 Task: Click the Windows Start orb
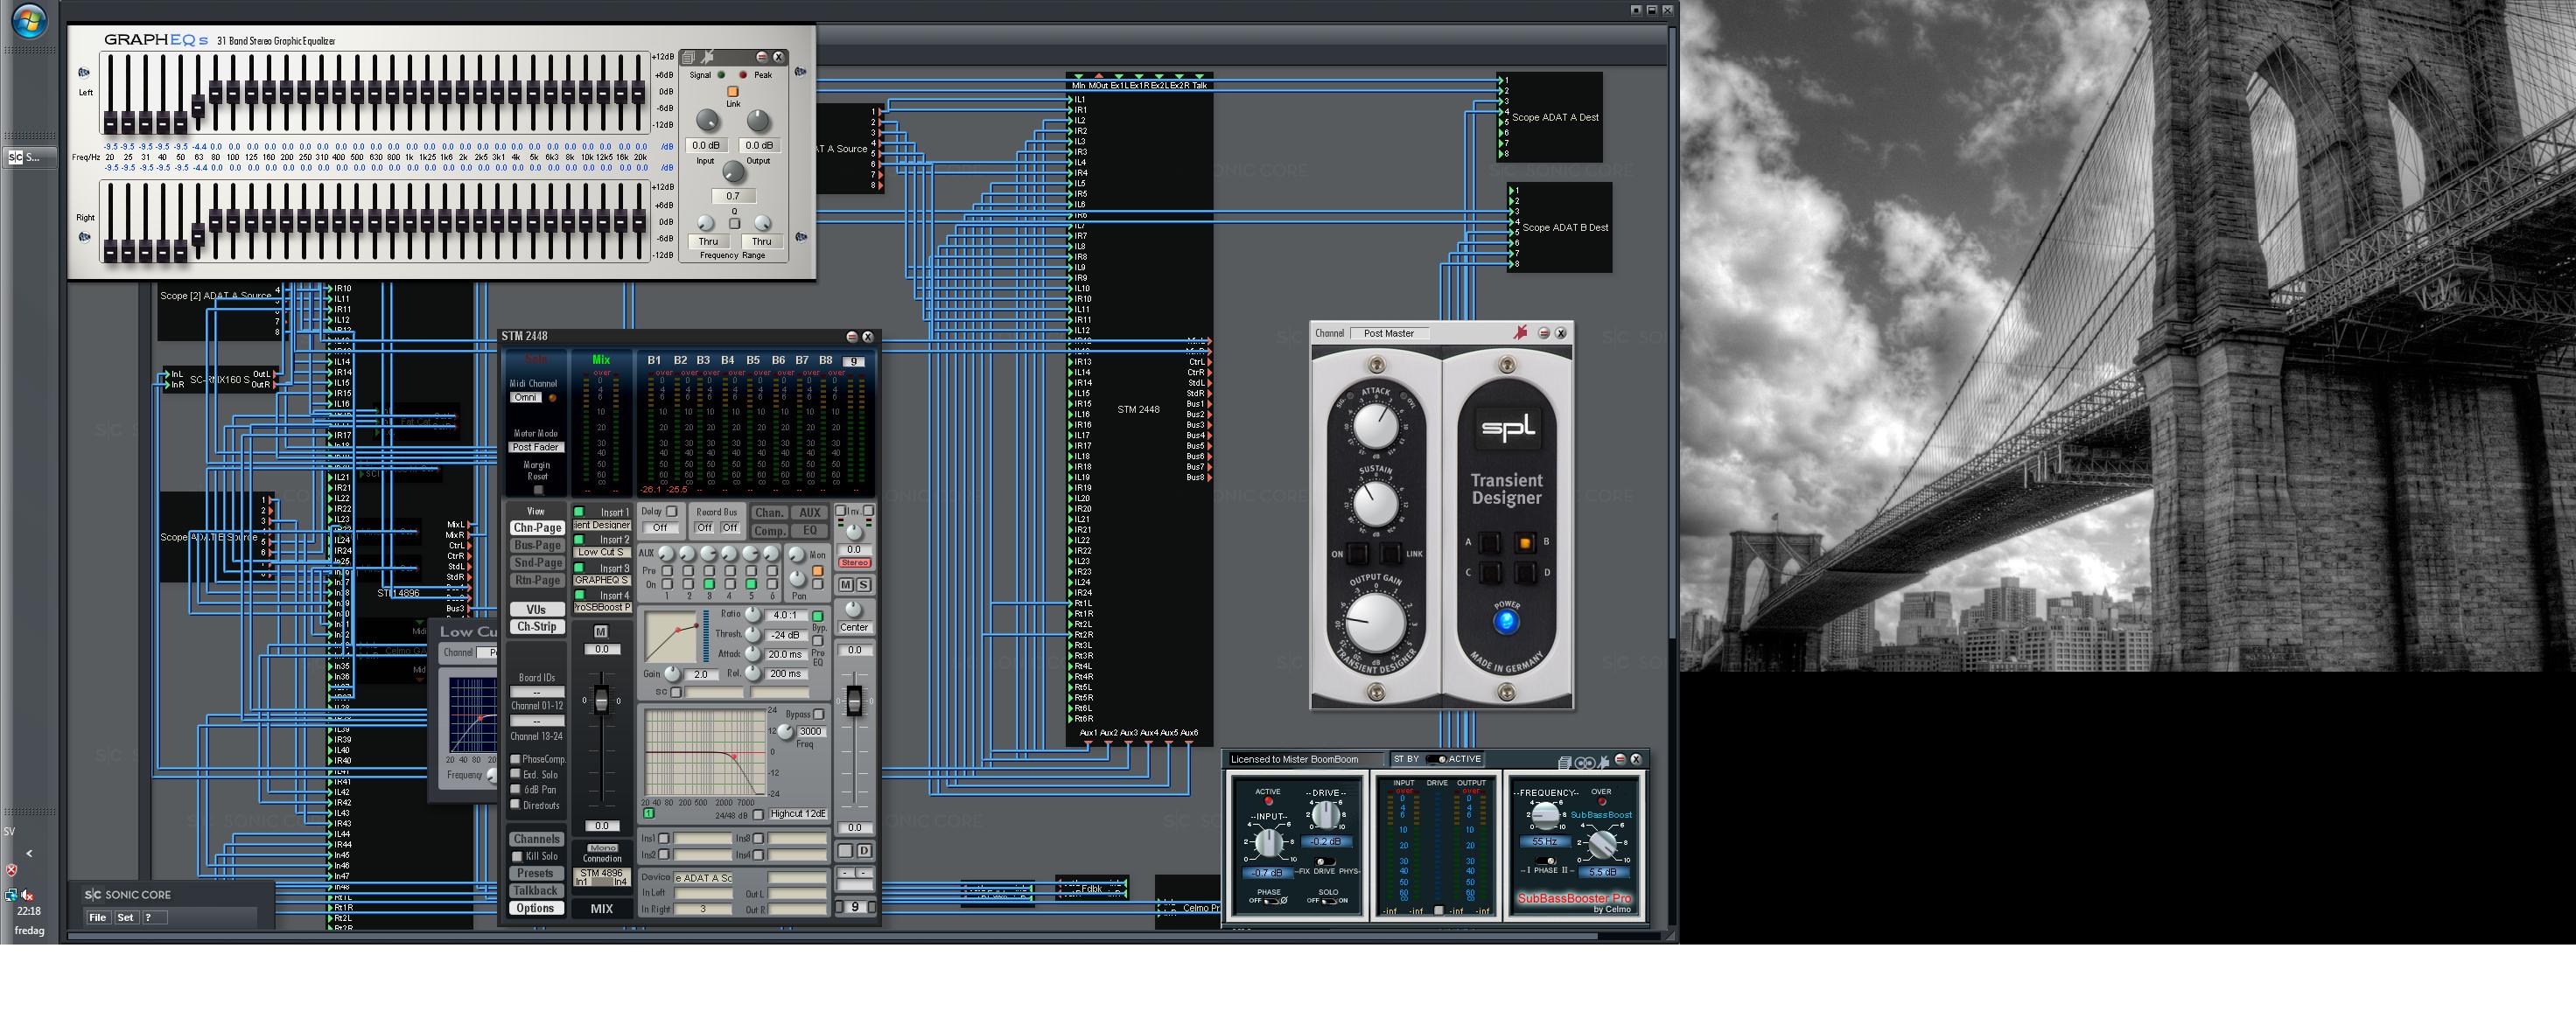click(x=28, y=21)
